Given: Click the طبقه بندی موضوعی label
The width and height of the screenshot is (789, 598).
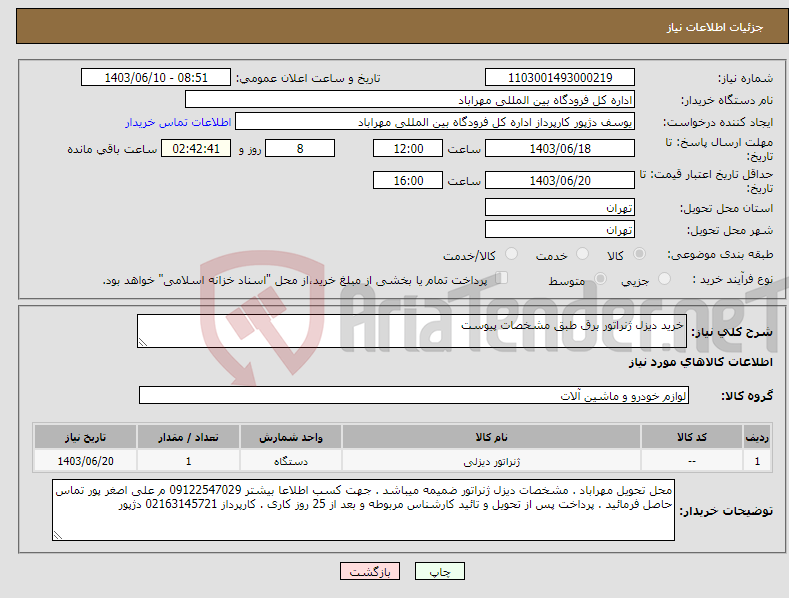Looking at the screenshot, I should 720,255.
